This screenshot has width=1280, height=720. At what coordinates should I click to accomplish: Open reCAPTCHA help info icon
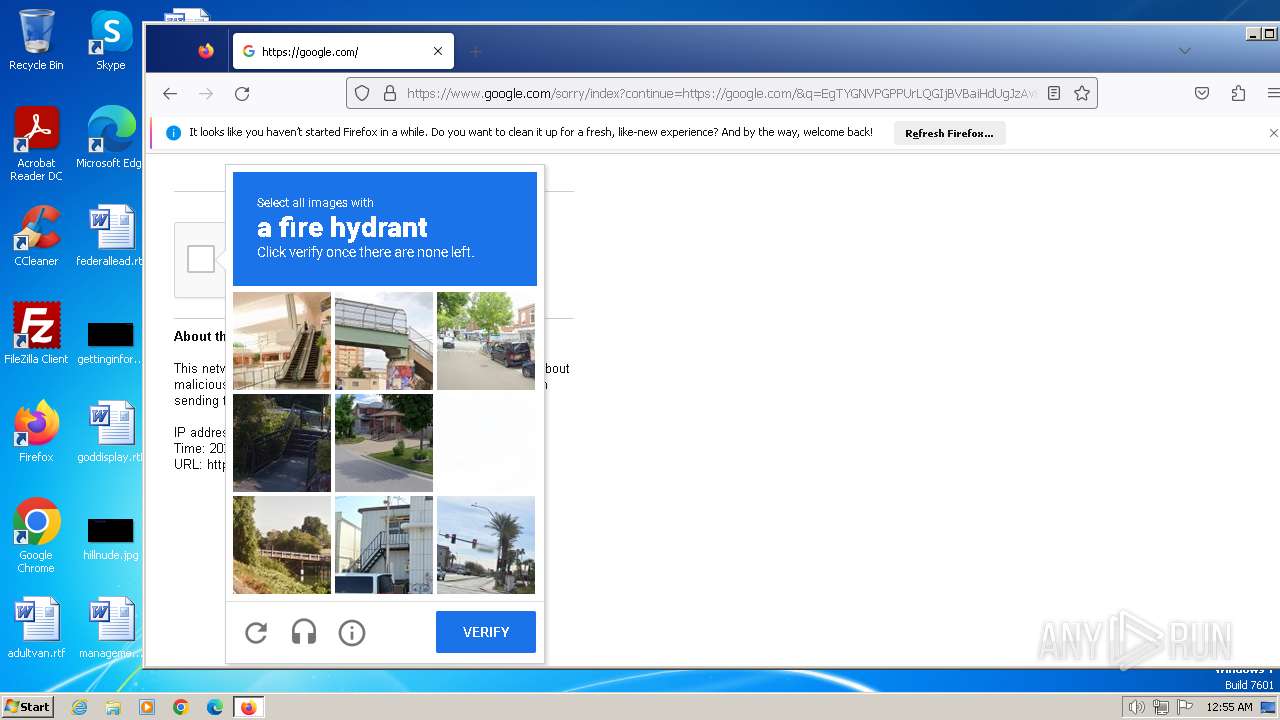point(352,632)
